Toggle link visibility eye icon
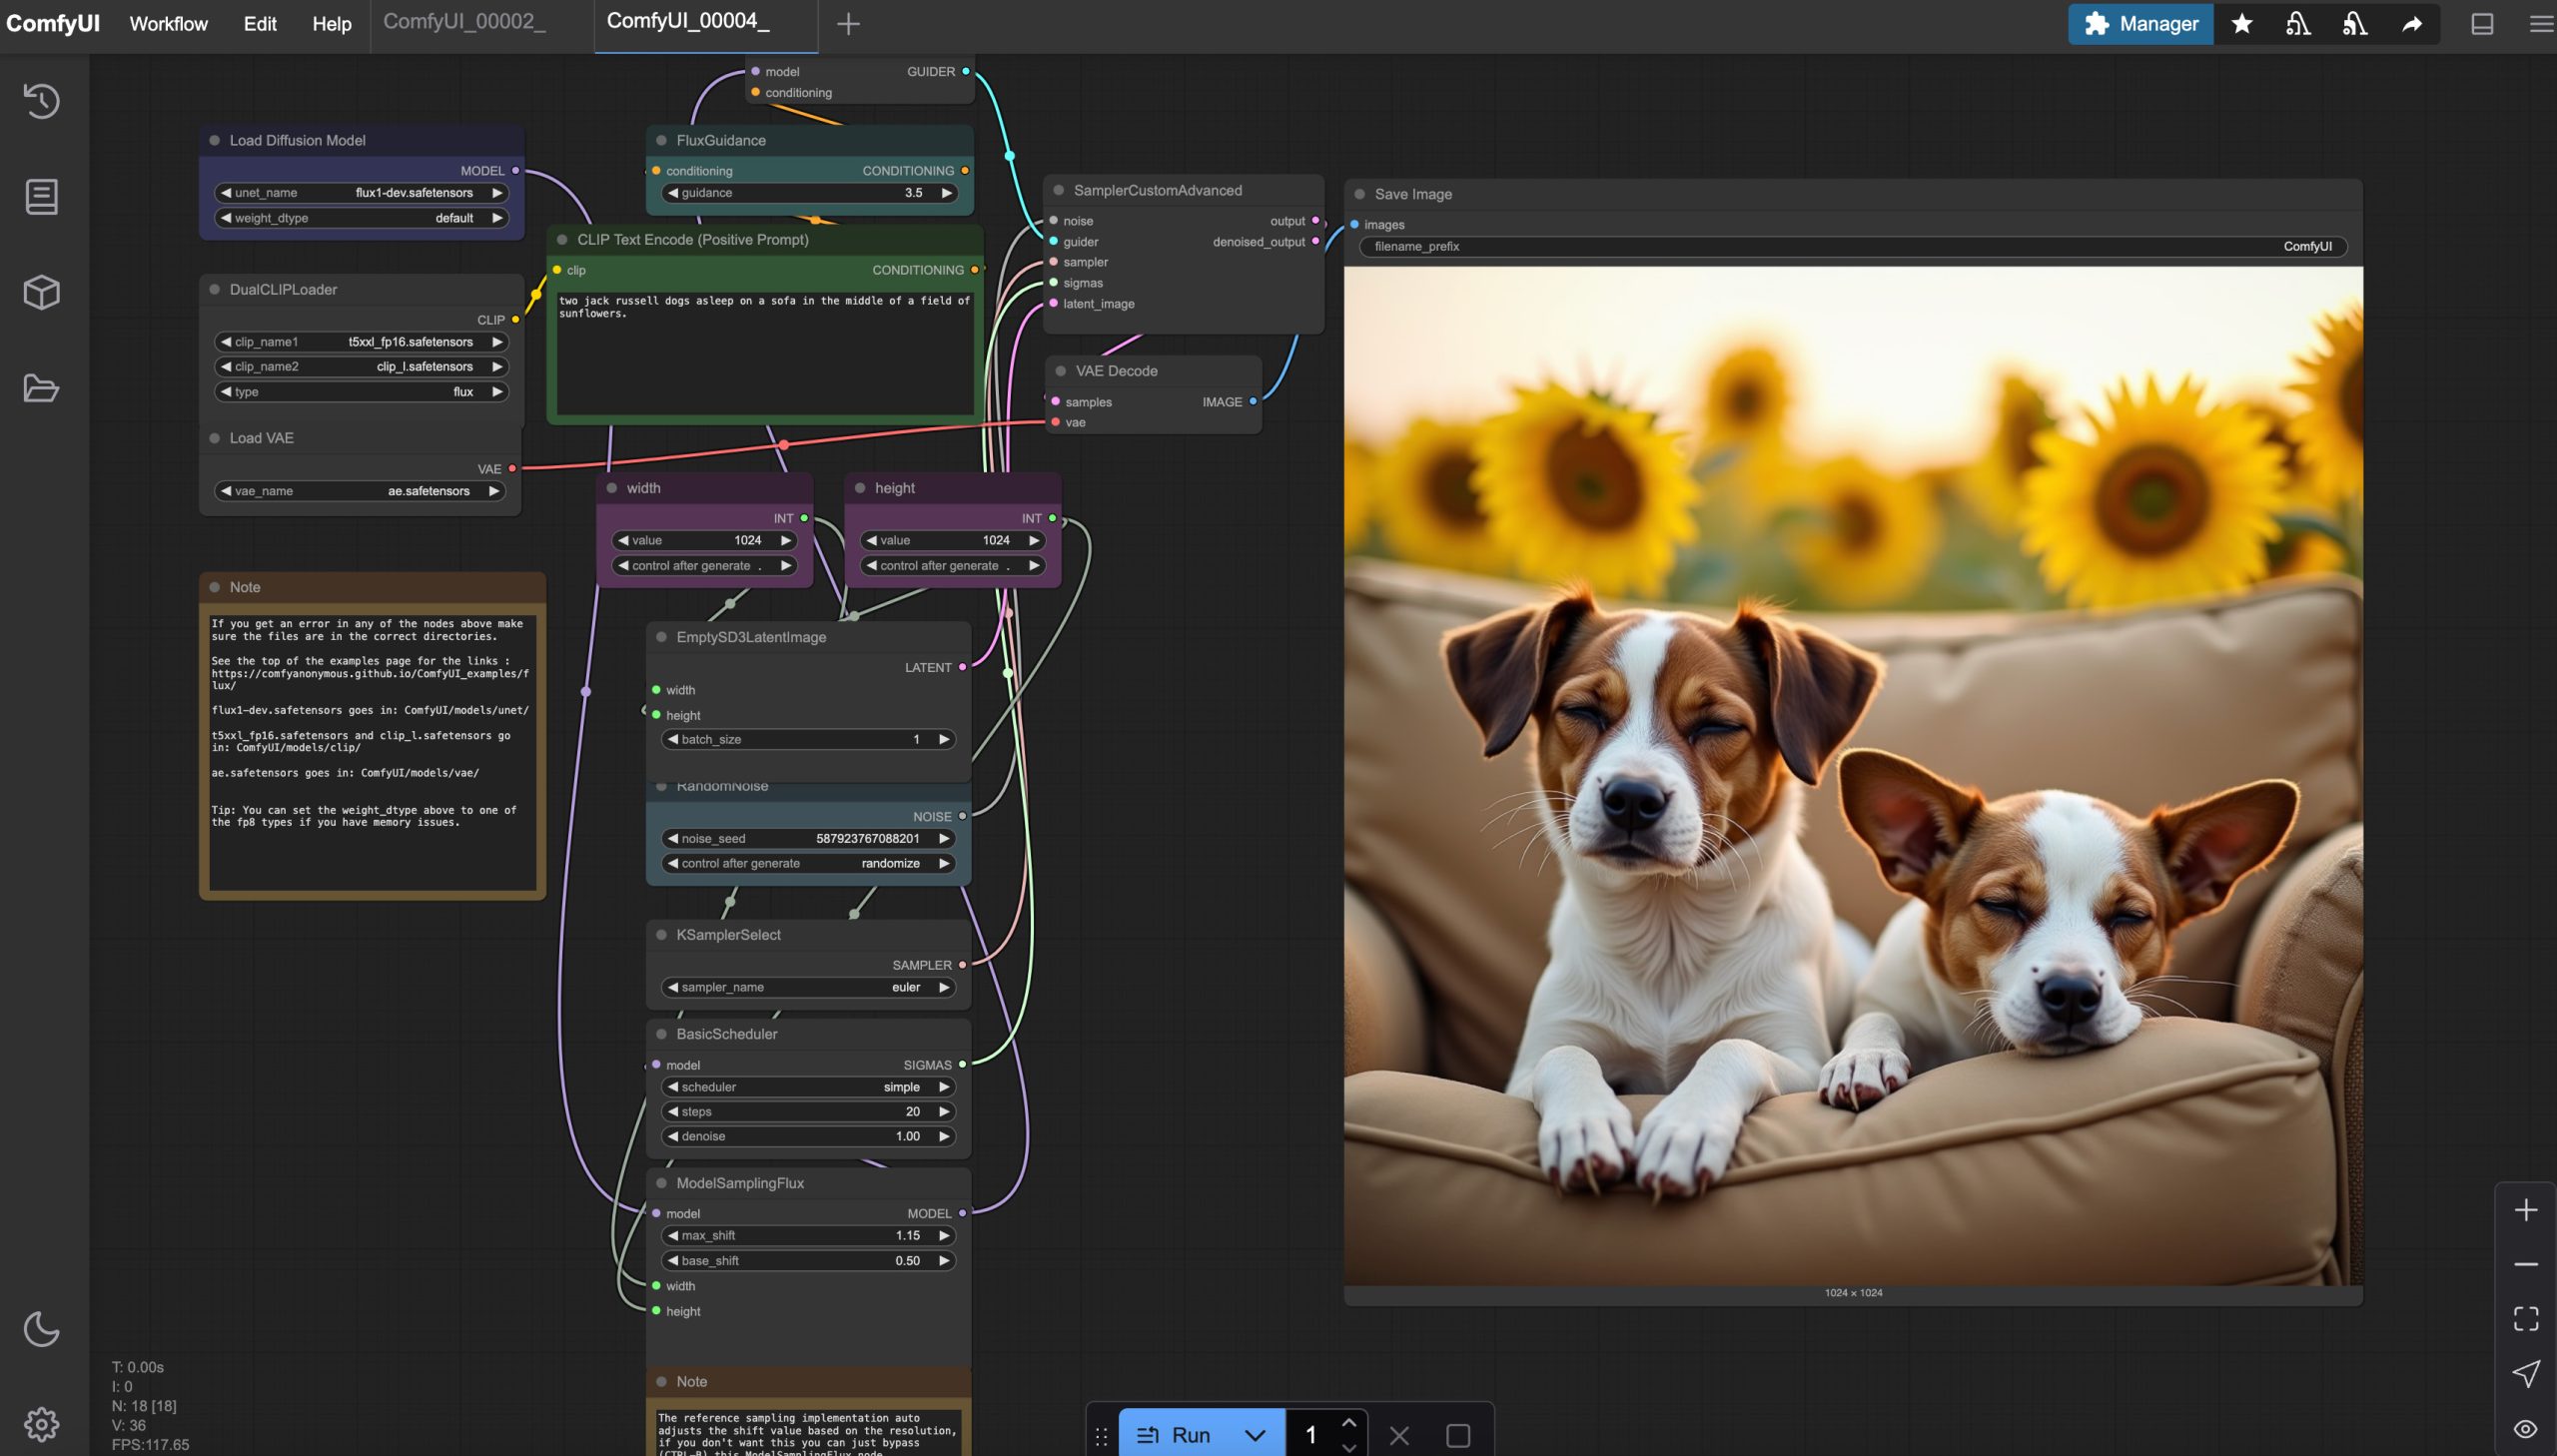 [2525, 1429]
